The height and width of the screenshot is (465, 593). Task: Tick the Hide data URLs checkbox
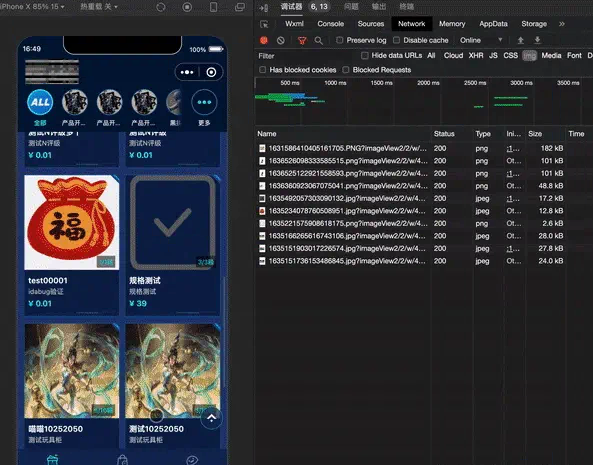tap(365, 56)
